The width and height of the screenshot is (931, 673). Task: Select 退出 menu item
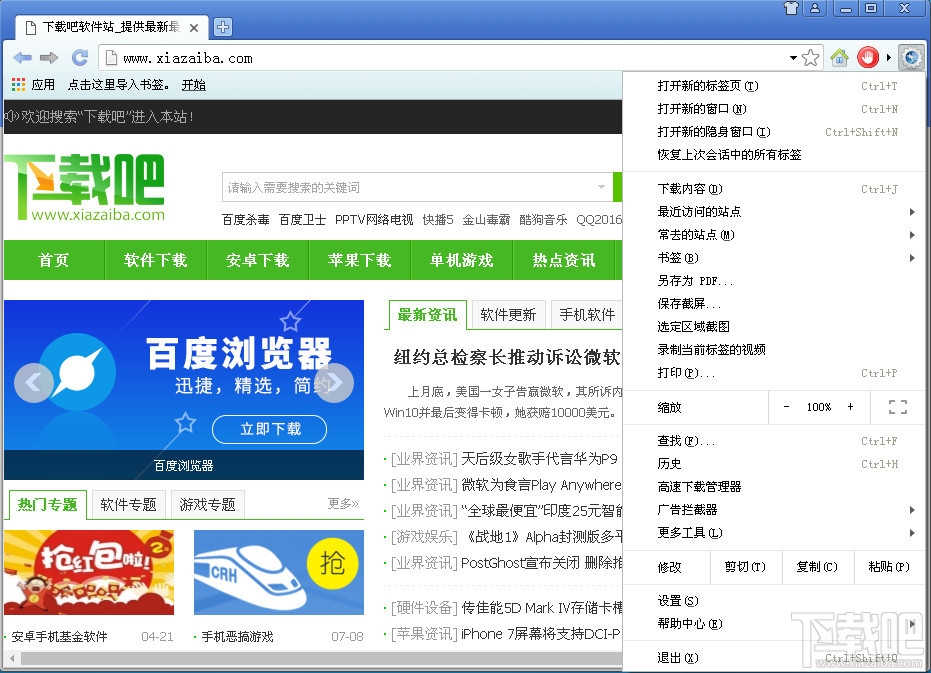(x=774, y=658)
